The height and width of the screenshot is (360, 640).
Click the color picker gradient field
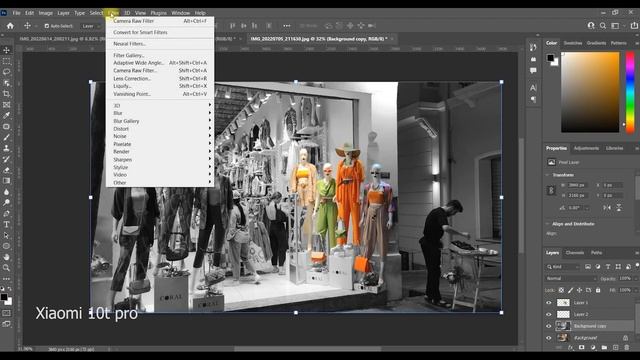(590, 92)
